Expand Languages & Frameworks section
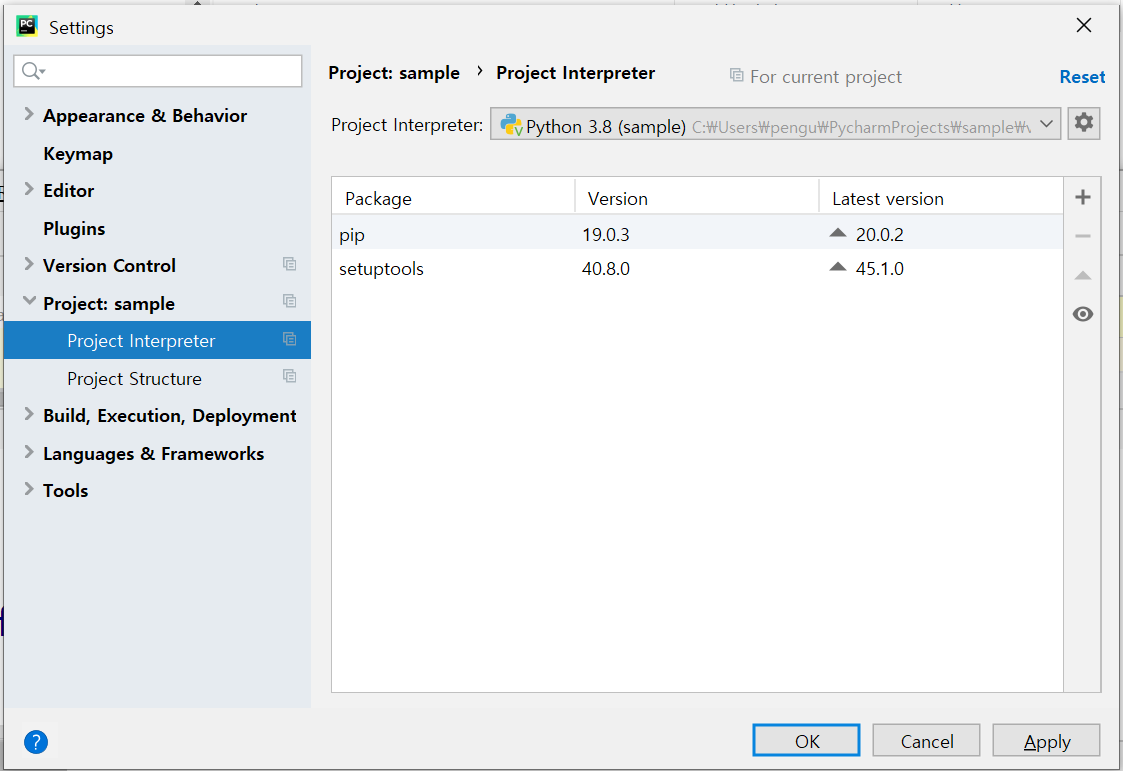This screenshot has width=1123, height=771. click(x=29, y=452)
